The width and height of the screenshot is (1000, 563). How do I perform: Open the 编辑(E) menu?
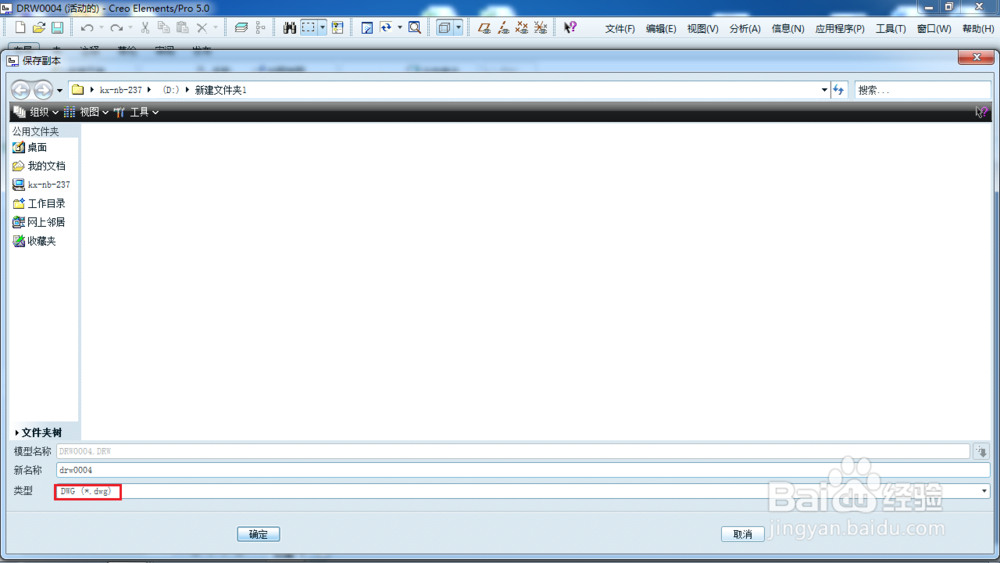coord(661,29)
